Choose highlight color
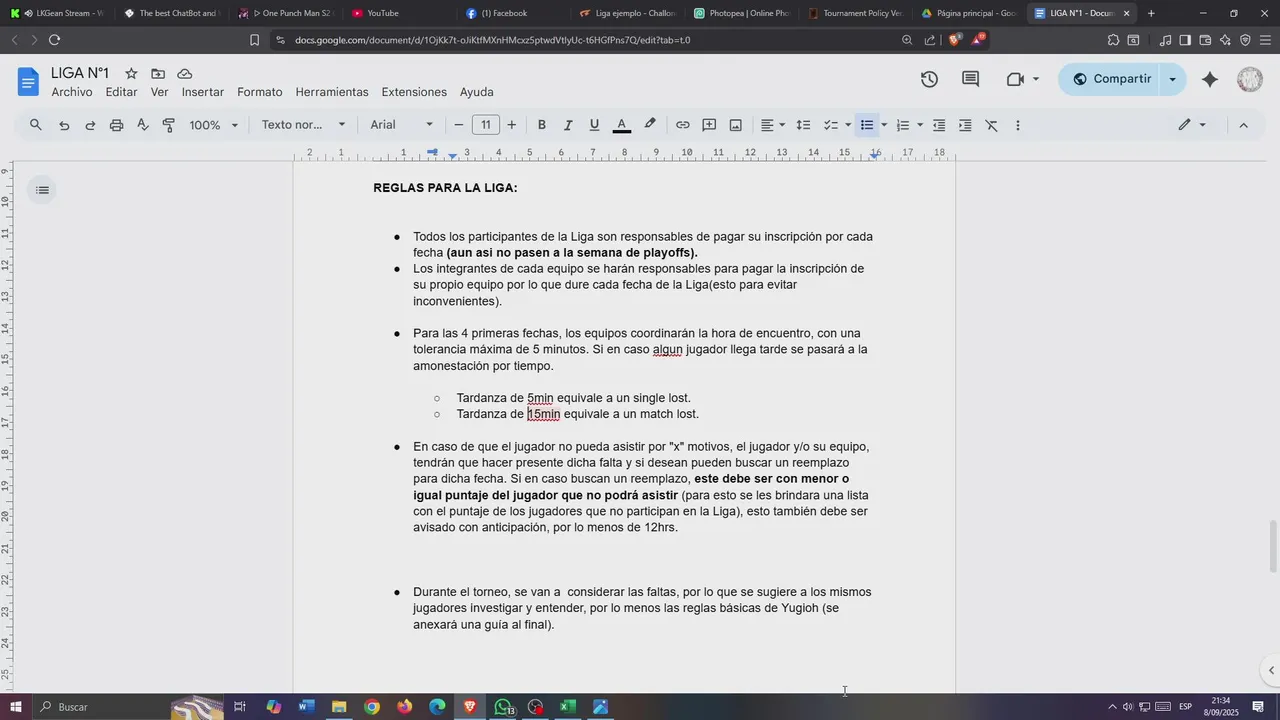 pos(650,125)
